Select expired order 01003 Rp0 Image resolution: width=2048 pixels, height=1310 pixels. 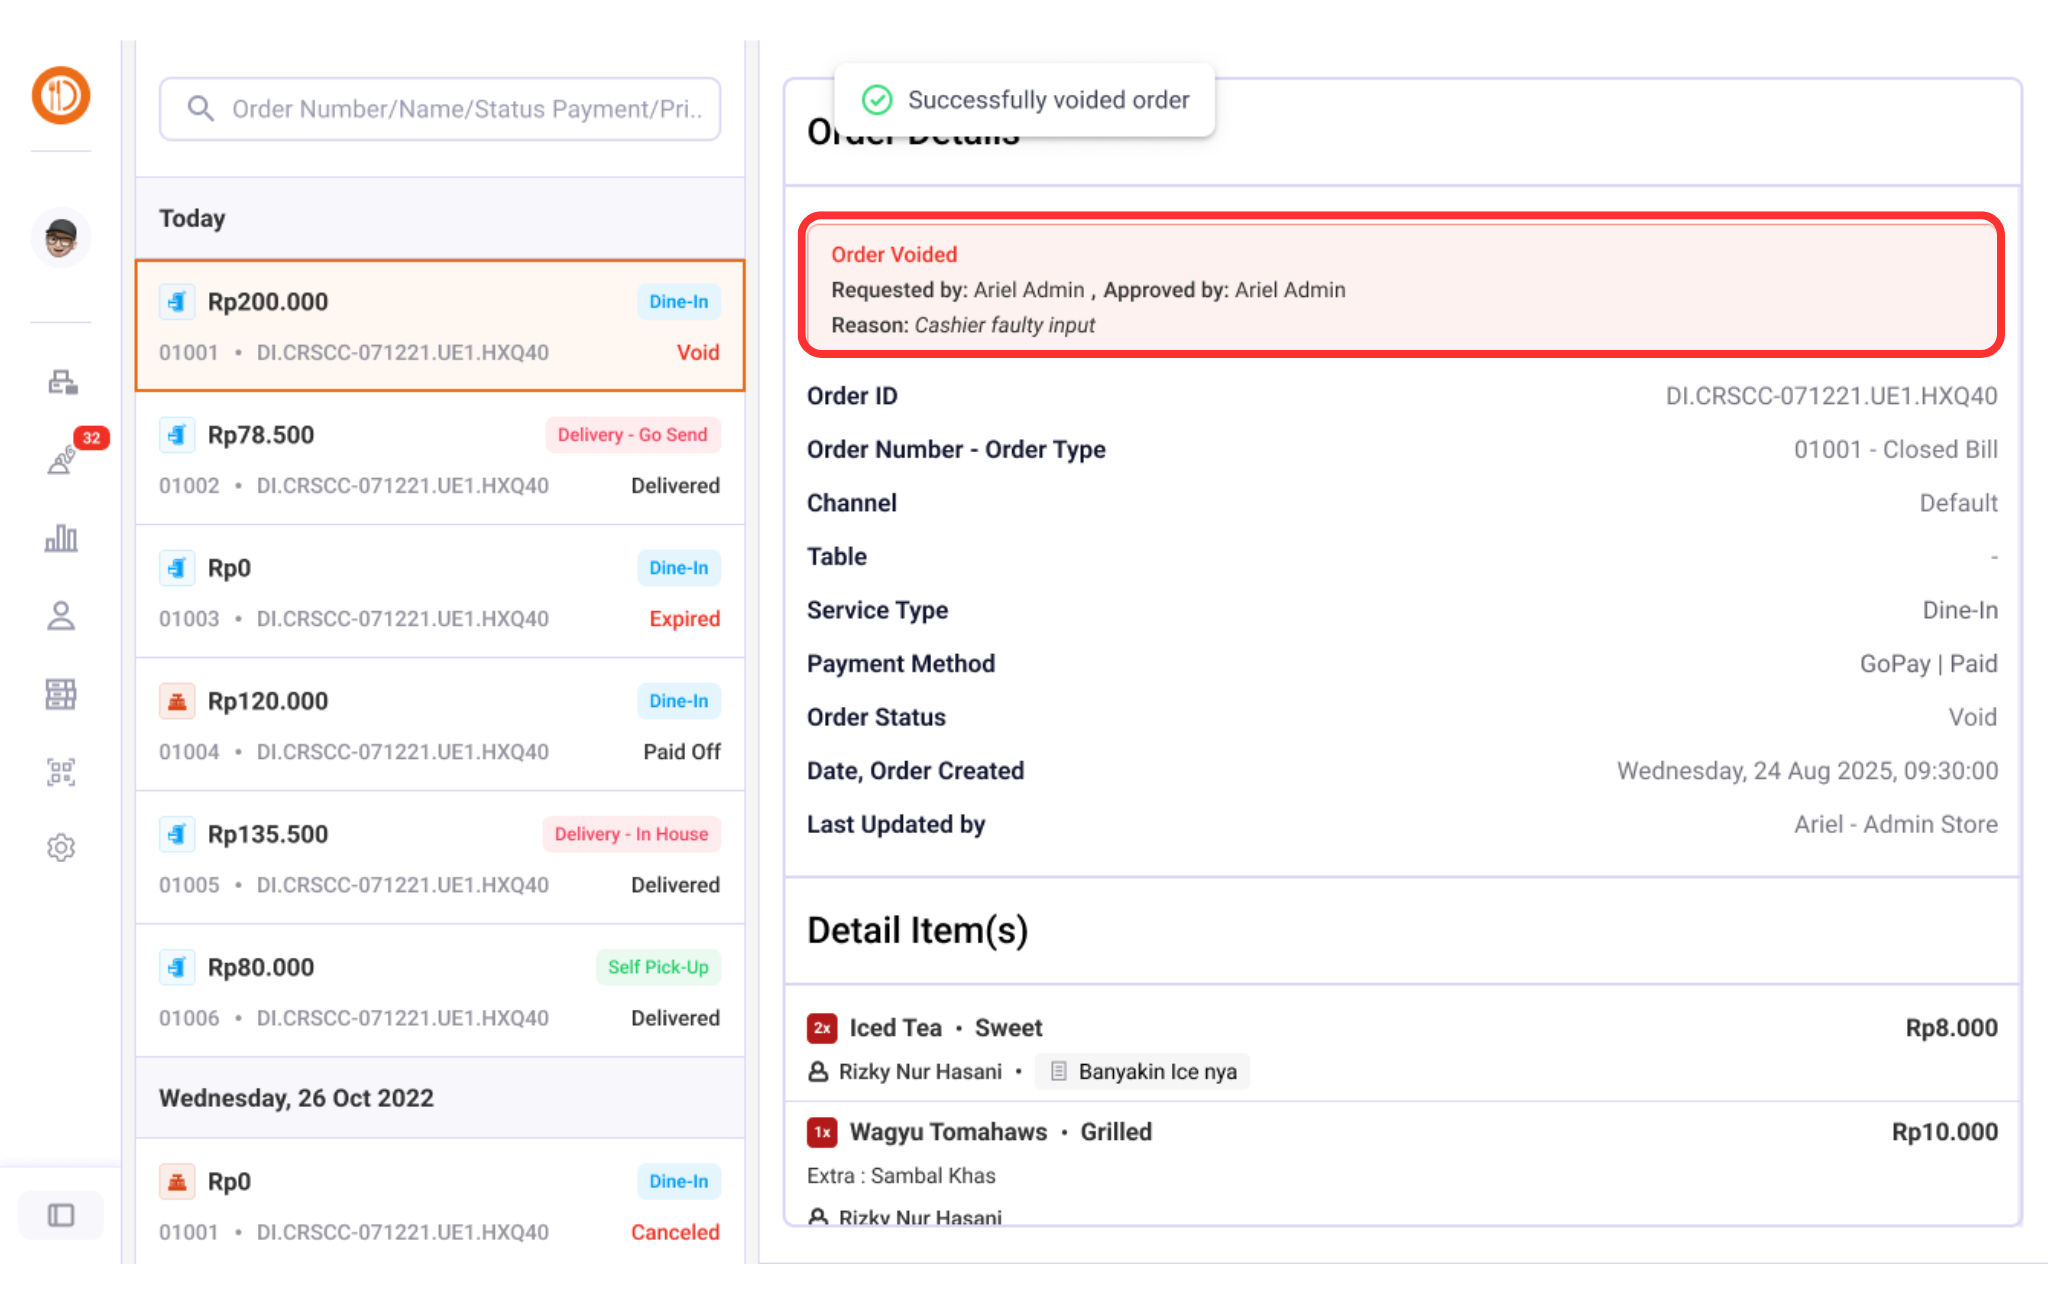click(x=440, y=592)
